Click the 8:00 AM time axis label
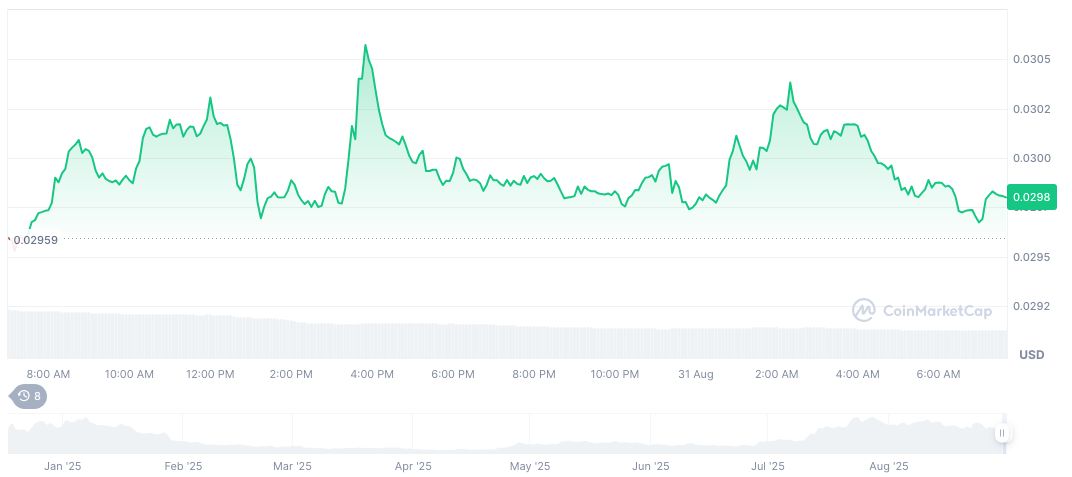Viewport: 1072px width, 477px height. click(48, 374)
